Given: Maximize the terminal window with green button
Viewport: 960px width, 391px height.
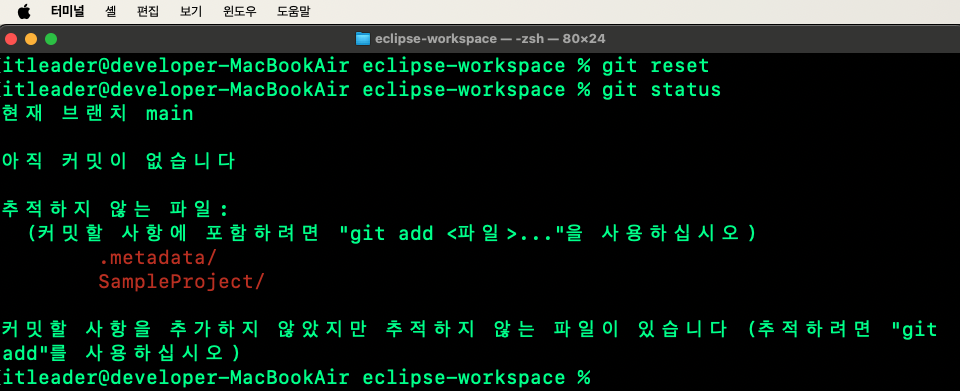Looking at the screenshot, I should pos(51,39).
